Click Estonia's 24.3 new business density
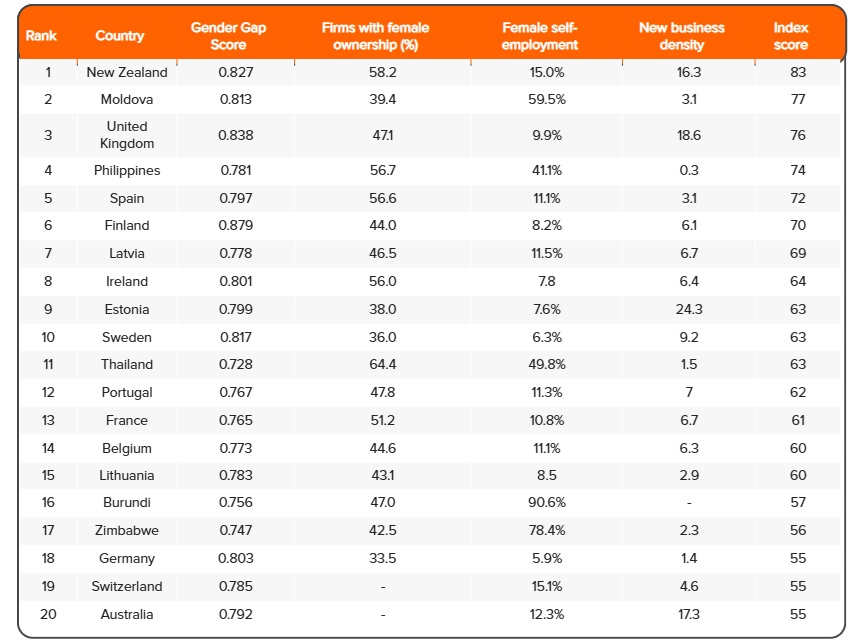The width and height of the screenshot is (858, 644). 689,309
